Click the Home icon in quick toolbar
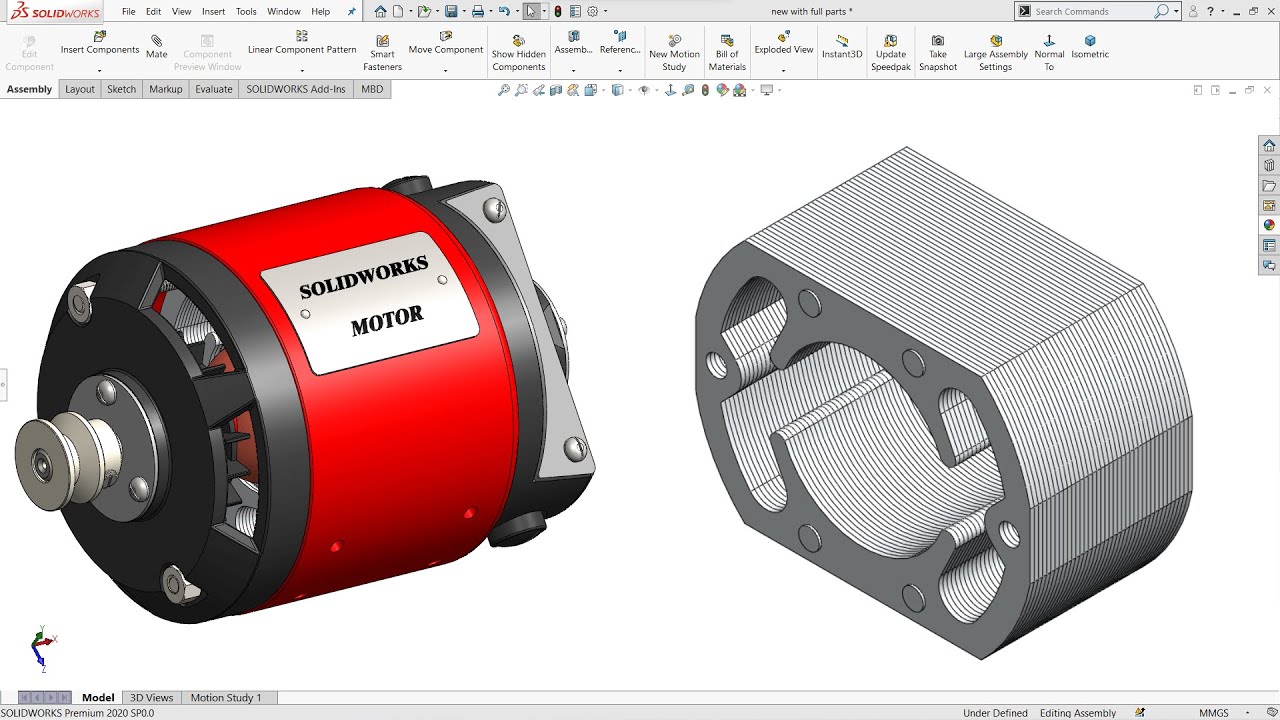This screenshot has width=1280, height=720. [x=380, y=11]
